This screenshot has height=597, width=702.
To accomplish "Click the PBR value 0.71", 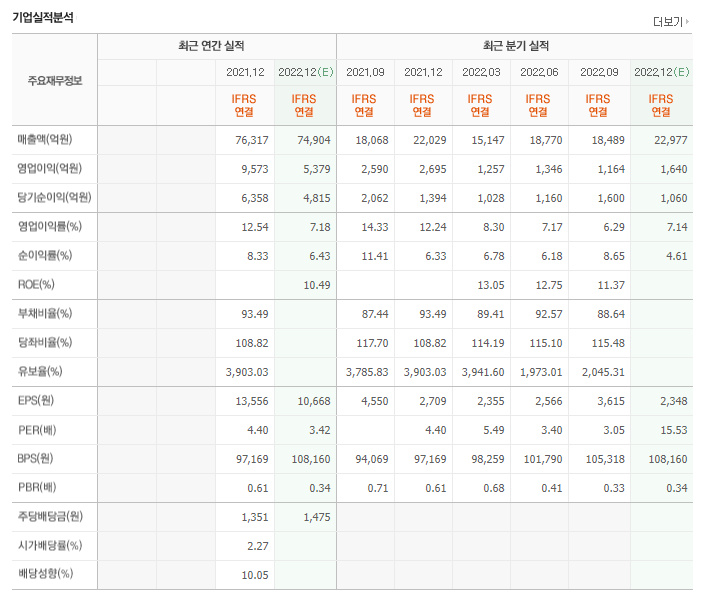I will [378, 488].
